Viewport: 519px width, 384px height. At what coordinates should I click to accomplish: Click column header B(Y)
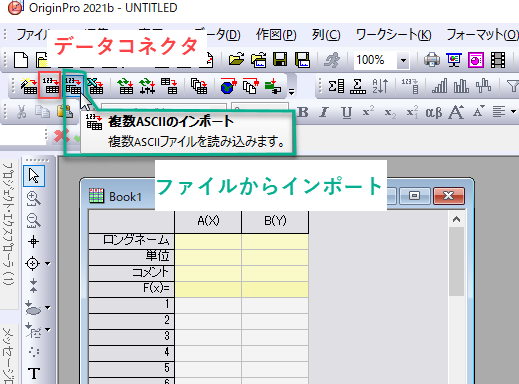pyautogui.click(x=275, y=221)
